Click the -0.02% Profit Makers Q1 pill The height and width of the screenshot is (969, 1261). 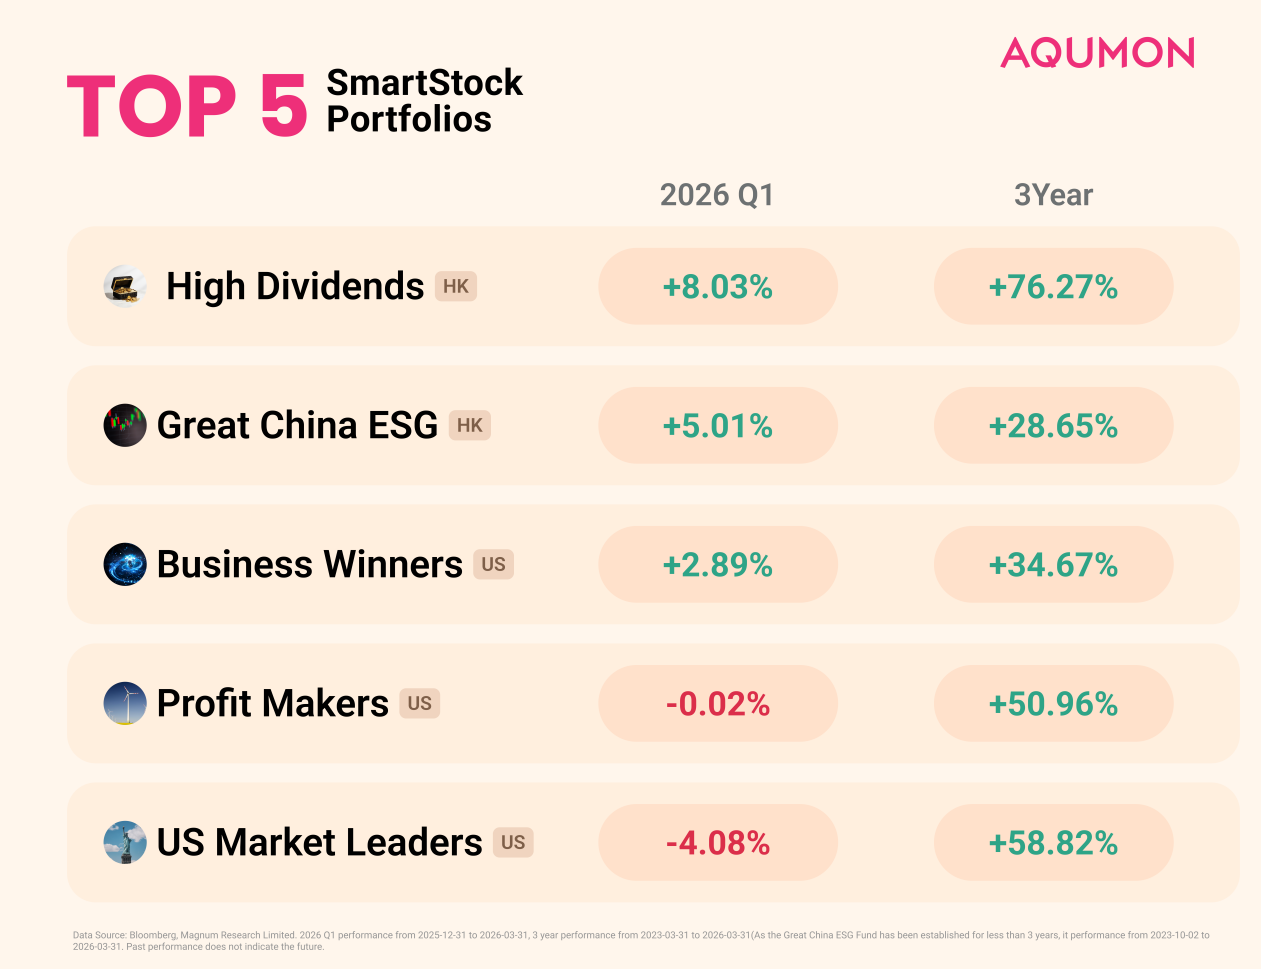point(718,704)
